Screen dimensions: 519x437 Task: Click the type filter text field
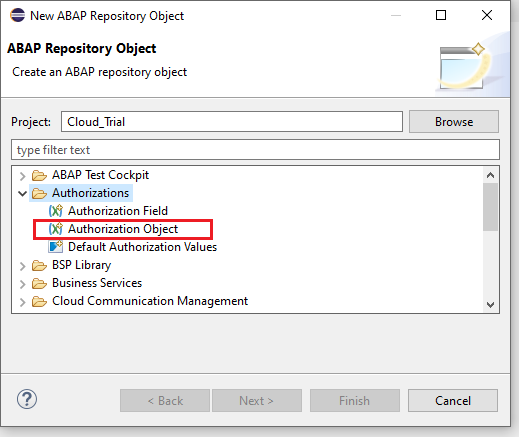(x=255, y=150)
